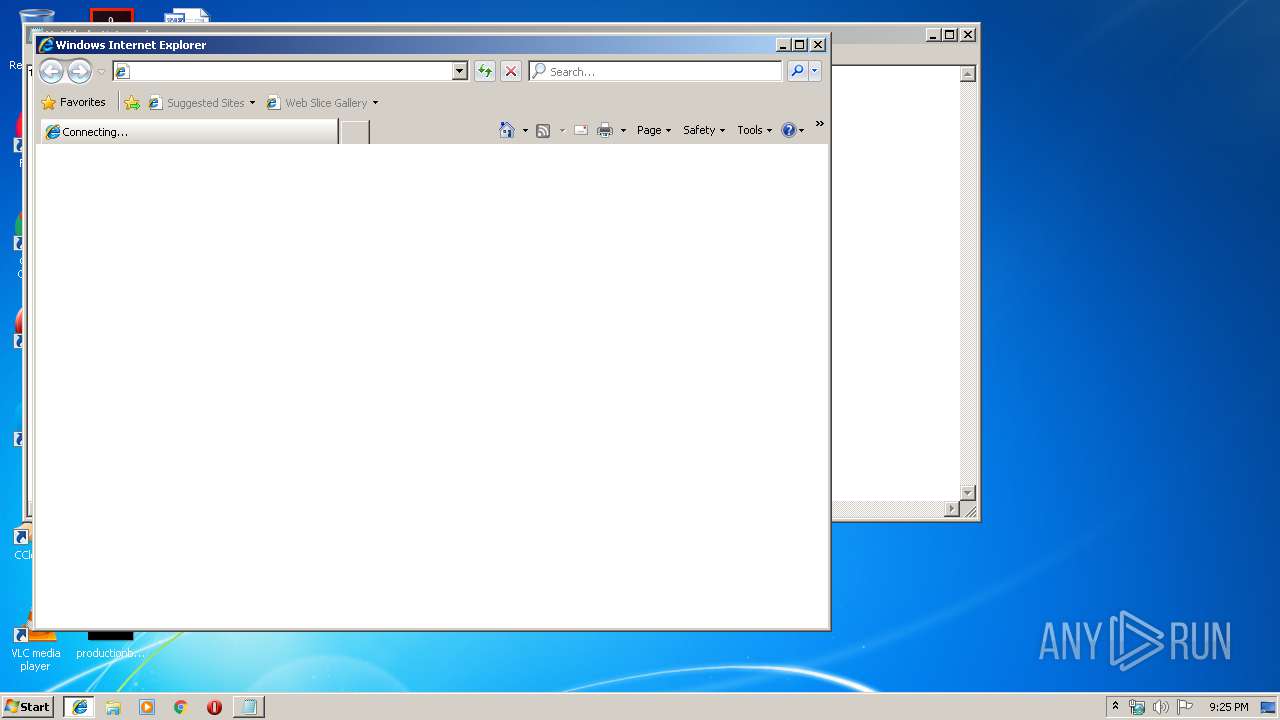The width and height of the screenshot is (1280, 720).
Task: Expand the Print options dropdown arrow
Action: tap(623, 131)
